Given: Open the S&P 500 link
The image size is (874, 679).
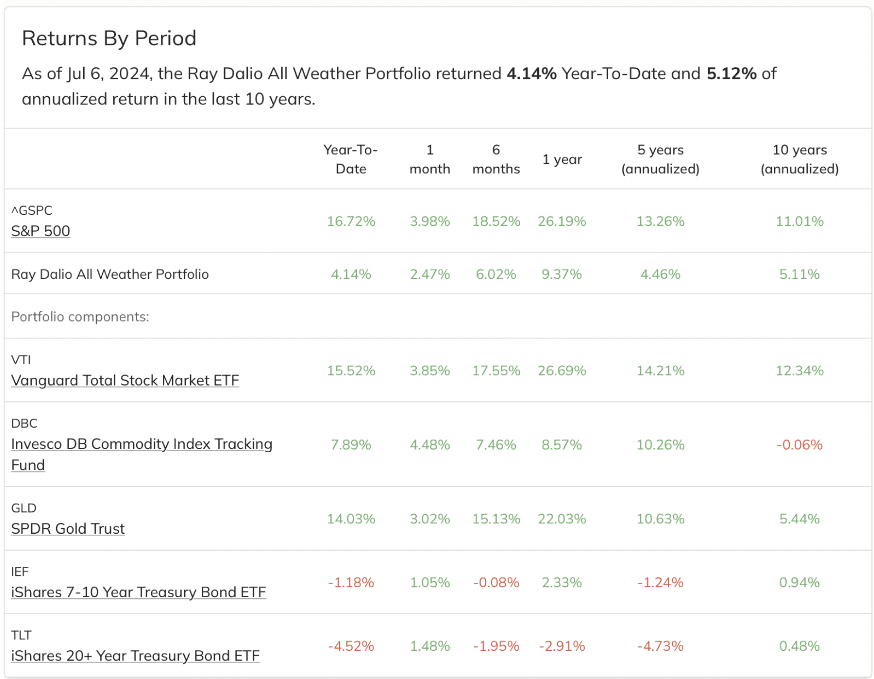Looking at the screenshot, I should pyautogui.click(x=41, y=231).
